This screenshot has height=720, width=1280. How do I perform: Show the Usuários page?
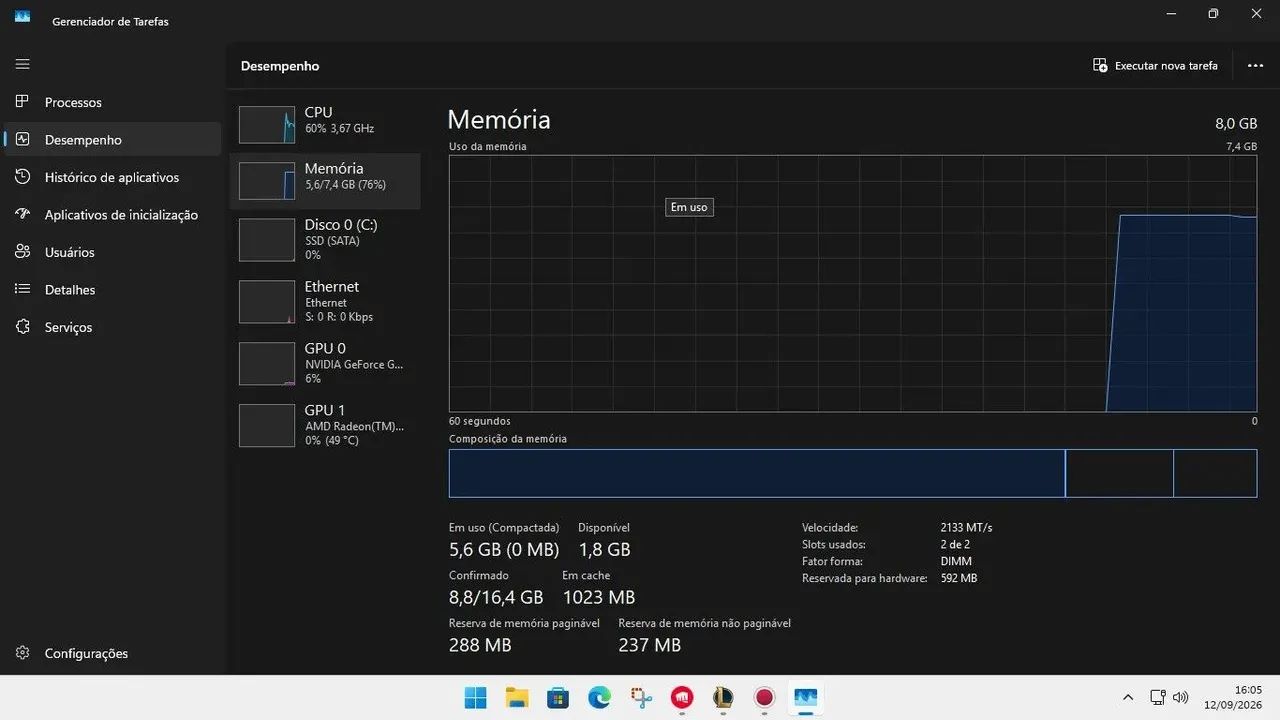[x=112, y=252]
